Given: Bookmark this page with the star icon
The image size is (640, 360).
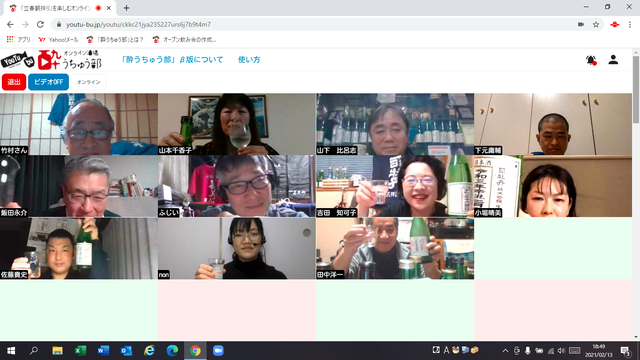Looking at the screenshot, I should click(x=596, y=24).
